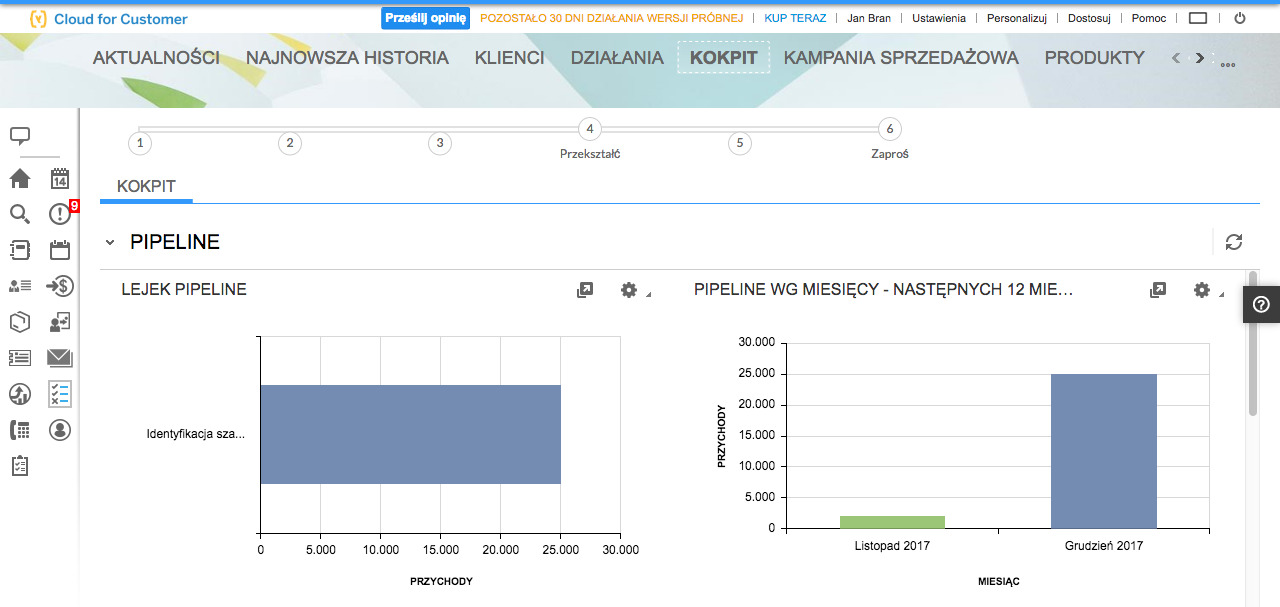This screenshot has height=607, width=1280.
Task: Collapse the PIPELINE section
Action: pyautogui.click(x=110, y=243)
